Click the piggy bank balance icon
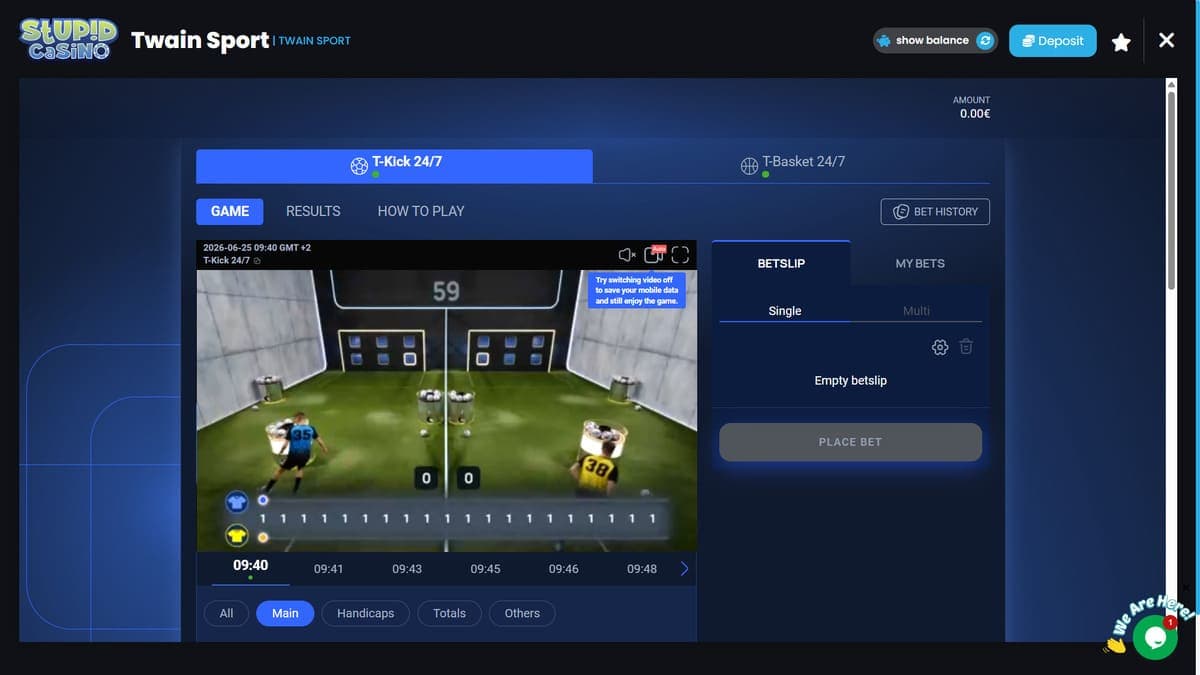1200x675 pixels. point(884,41)
